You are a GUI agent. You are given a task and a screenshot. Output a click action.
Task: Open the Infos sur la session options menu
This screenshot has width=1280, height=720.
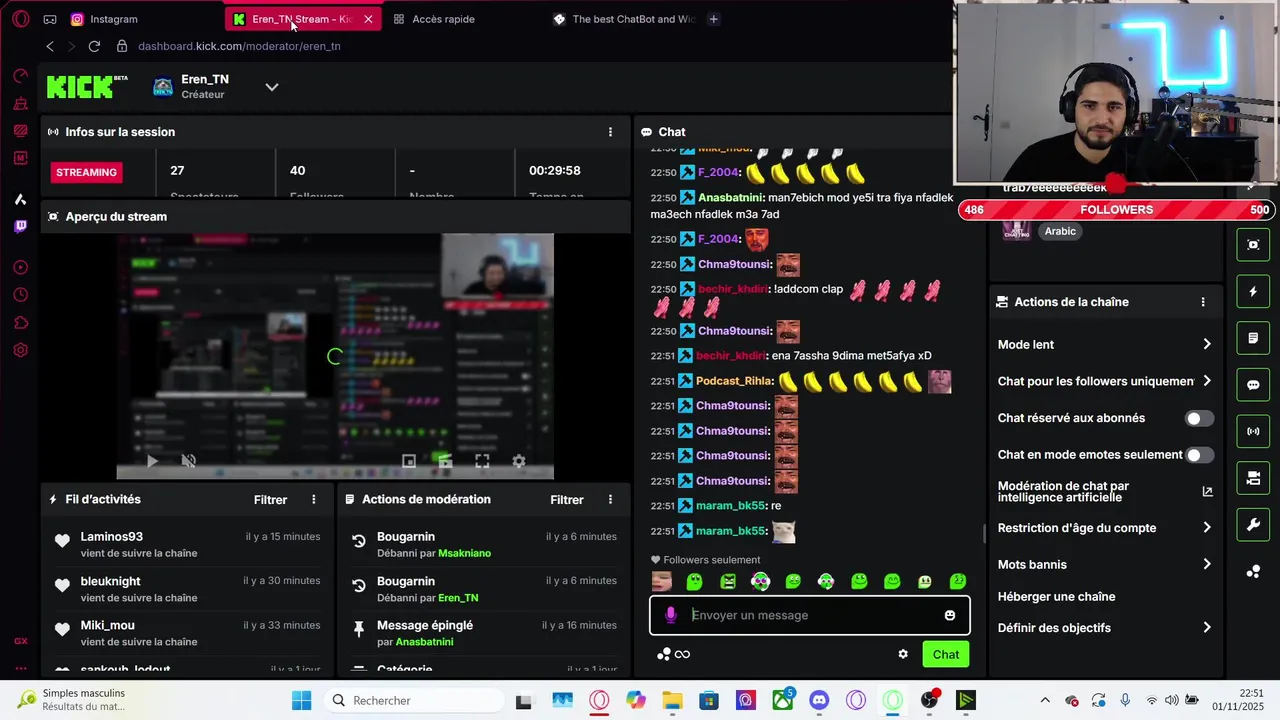[x=610, y=132]
